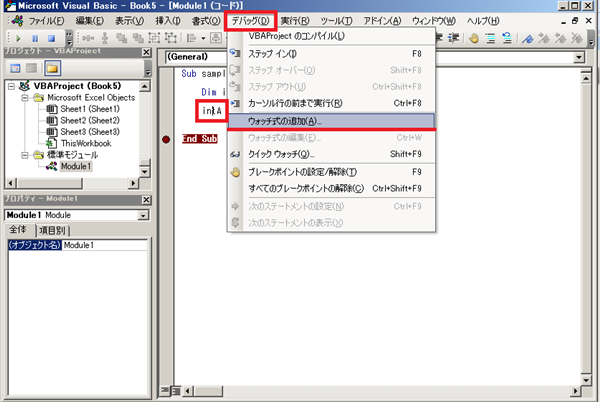Click the Excel icon beside the File menu
This screenshot has width=600, height=402.
(17, 21)
